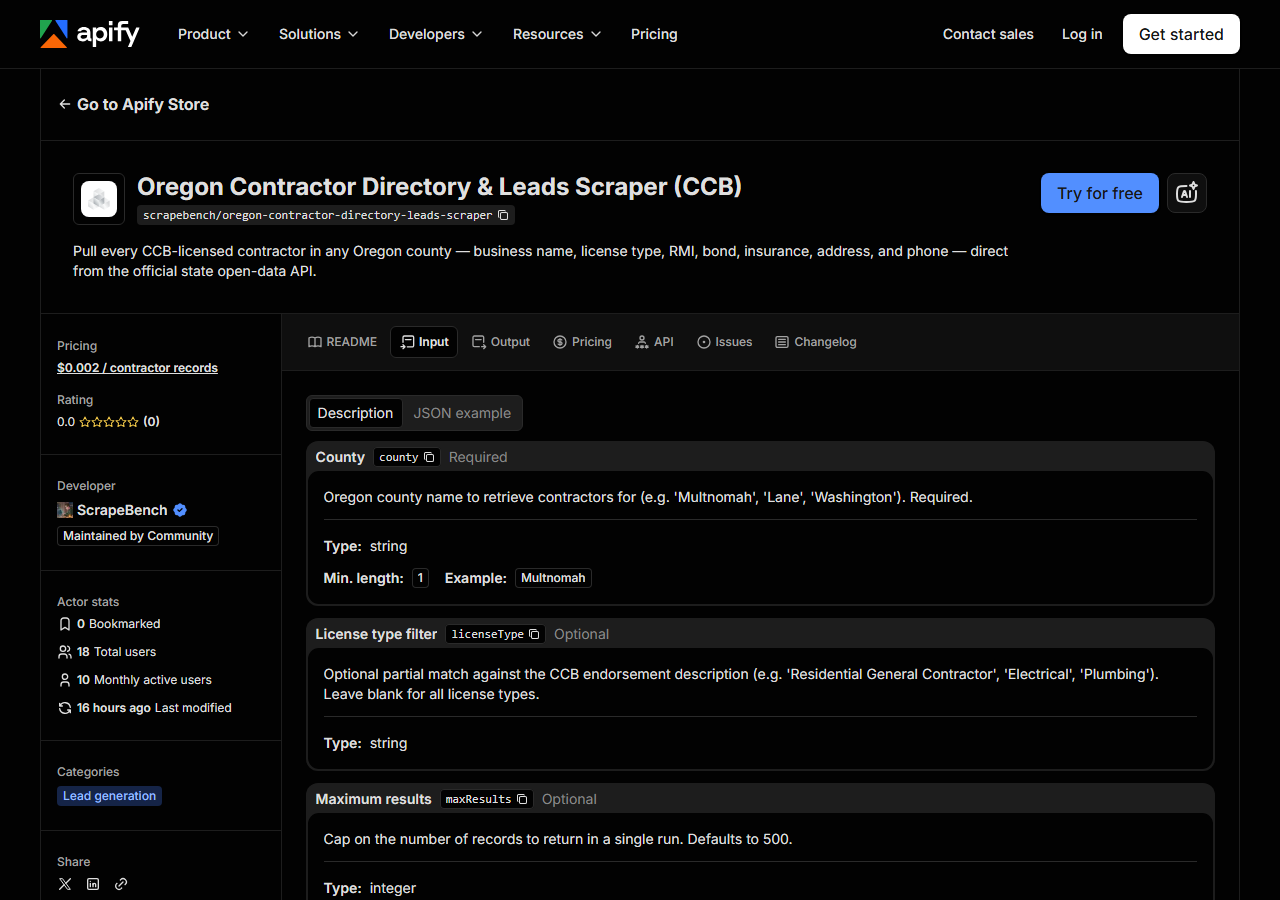Switch to the Output tab
Viewport: 1280px width, 900px height.
pyautogui.click(x=501, y=342)
